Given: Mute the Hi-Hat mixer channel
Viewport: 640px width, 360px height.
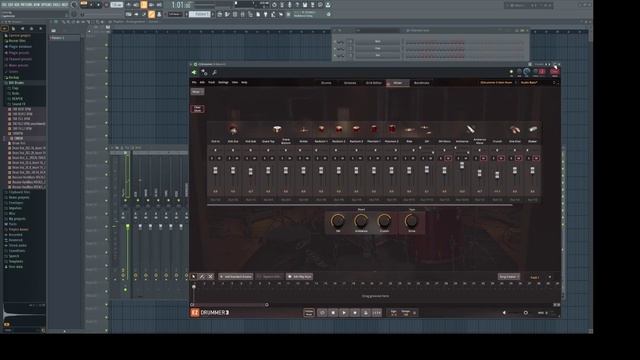Looking at the screenshot, I should tap(307, 158).
